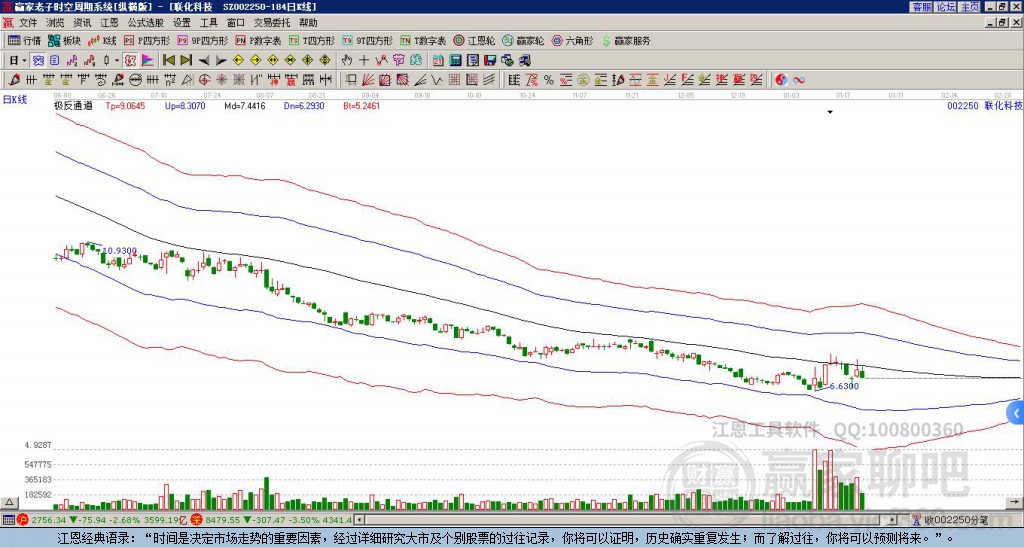
Task: Select the red pen drawing tool
Action: point(13,80)
